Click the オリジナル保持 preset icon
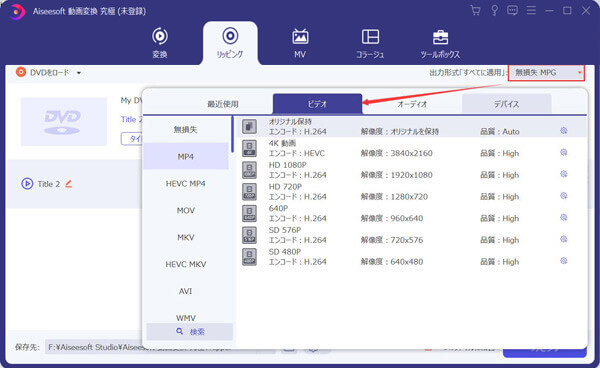The width and height of the screenshot is (600, 368). (x=249, y=127)
